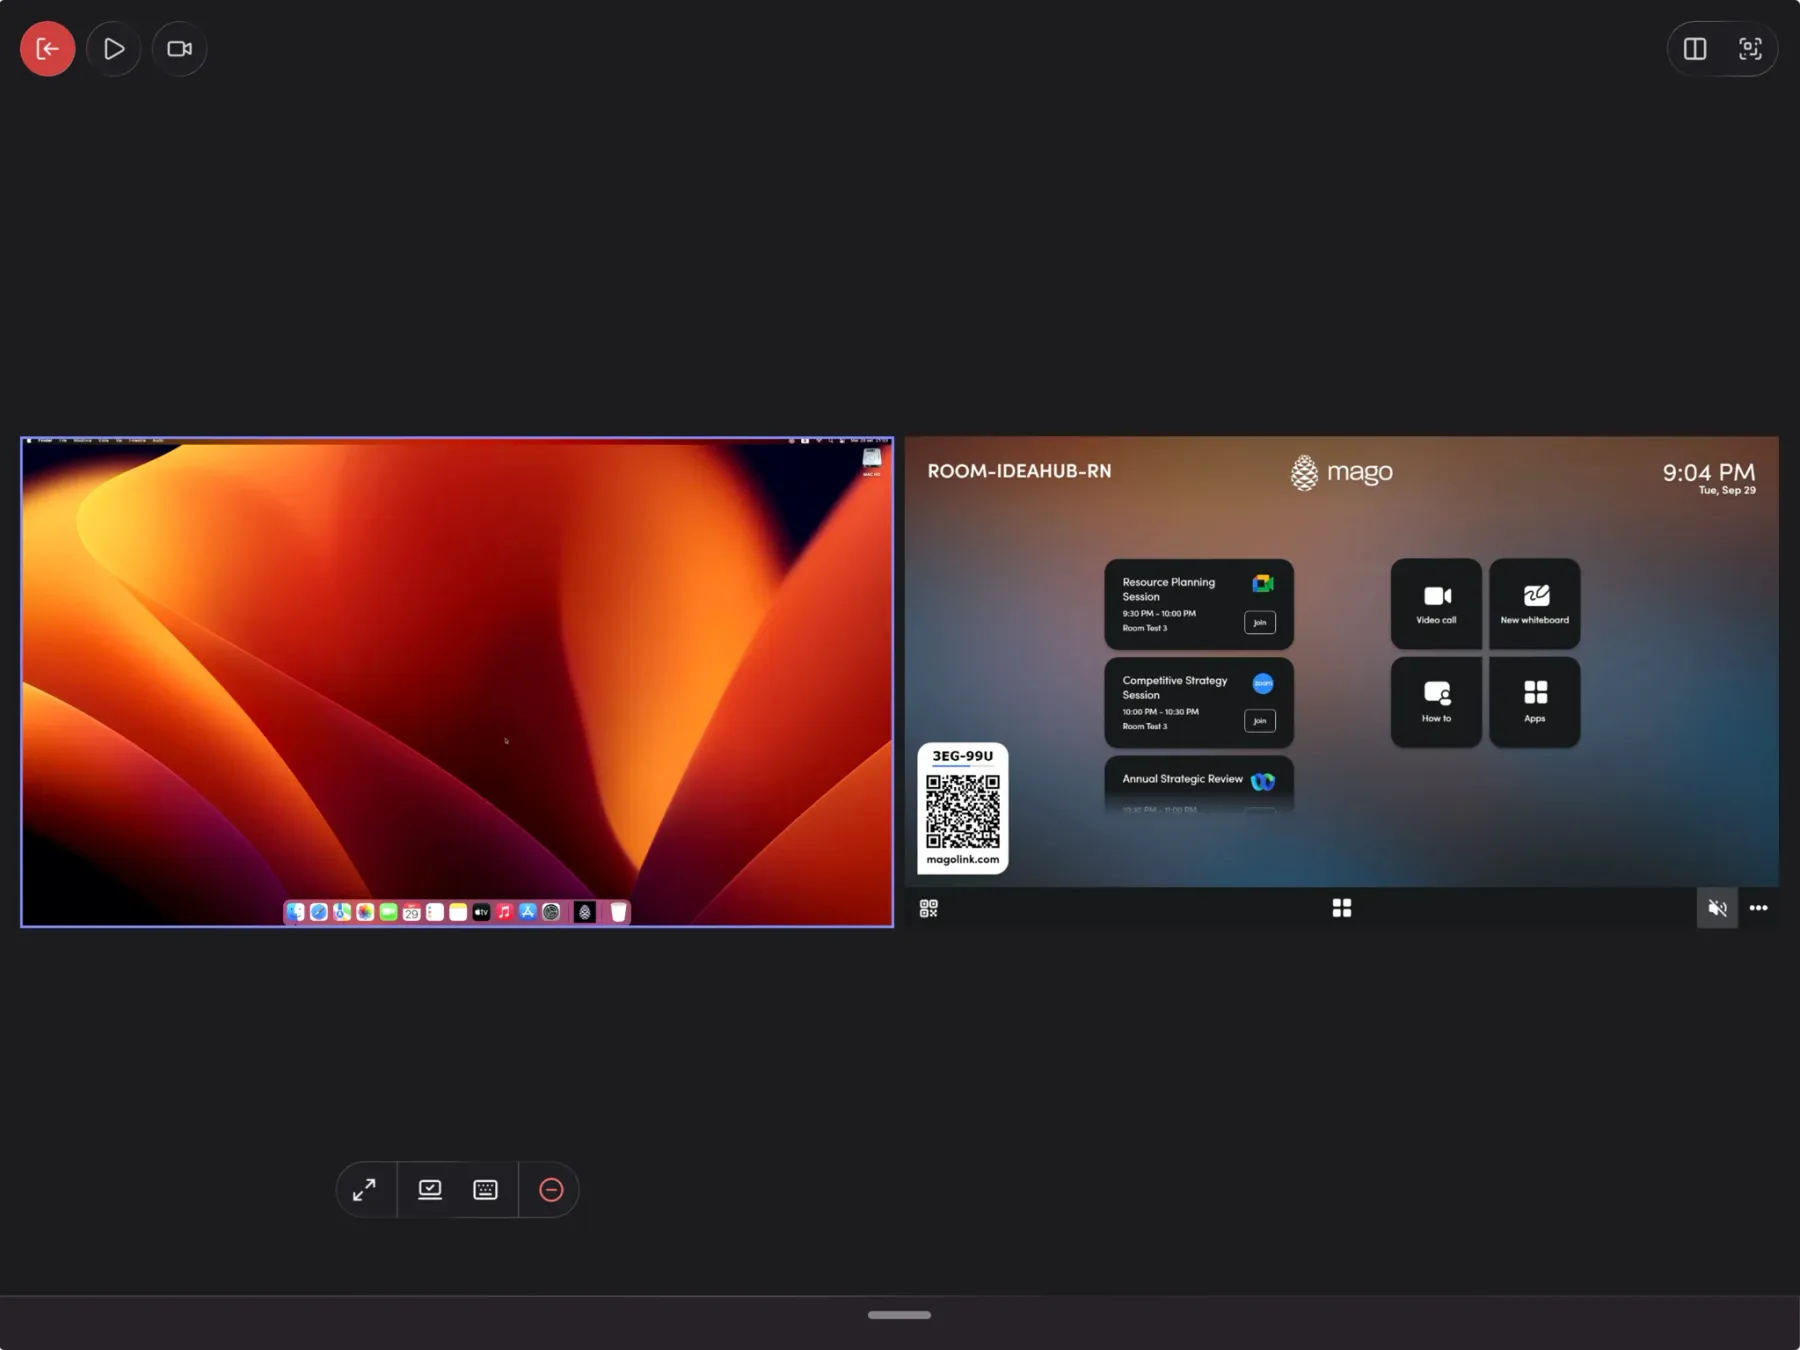Click the Competitive Strategy Session title
Image resolution: width=1800 pixels, height=1350 pixels.
click(1175, 687)
